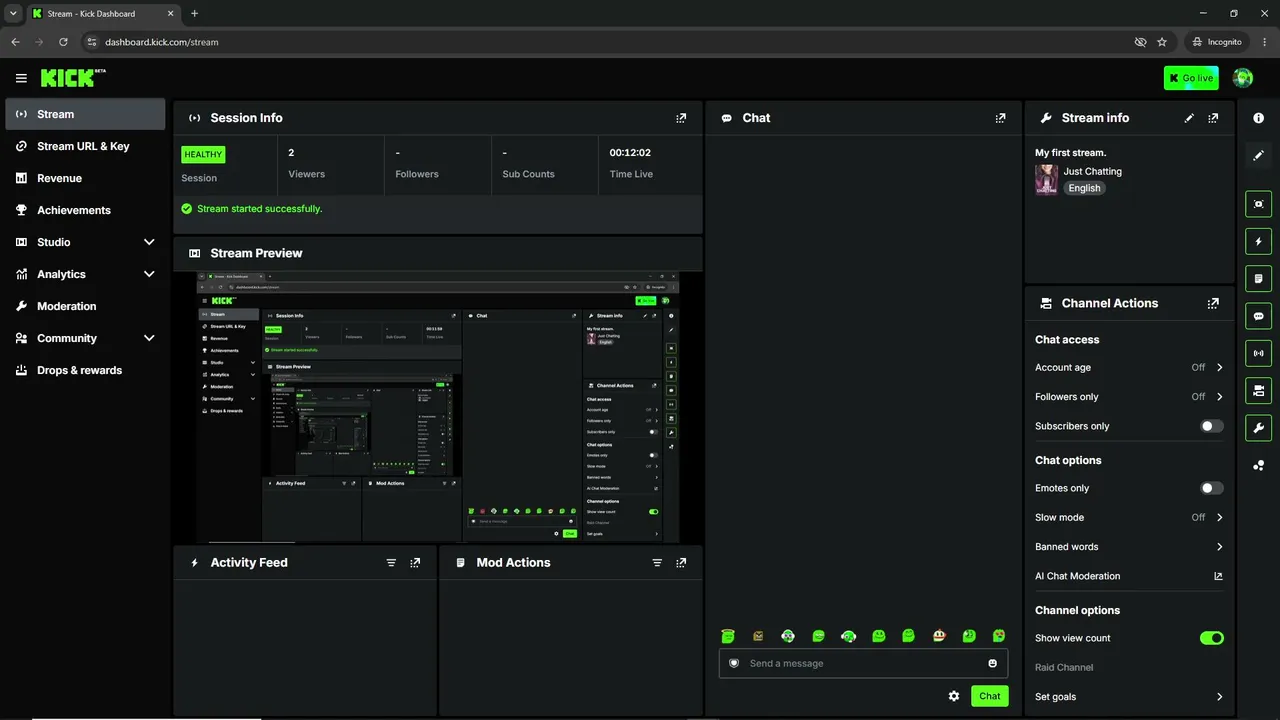Toggle the channel actions icon in right sidebar
Image resolution: width=1280 pixels, height=720 pixels.
click(x=1258, y=390)
